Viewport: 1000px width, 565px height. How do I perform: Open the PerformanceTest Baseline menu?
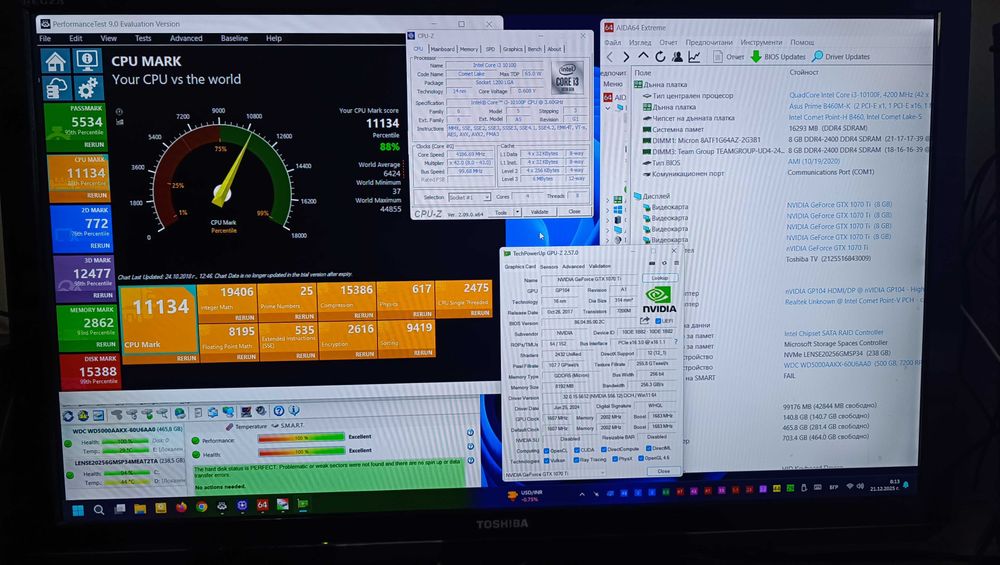234,38
